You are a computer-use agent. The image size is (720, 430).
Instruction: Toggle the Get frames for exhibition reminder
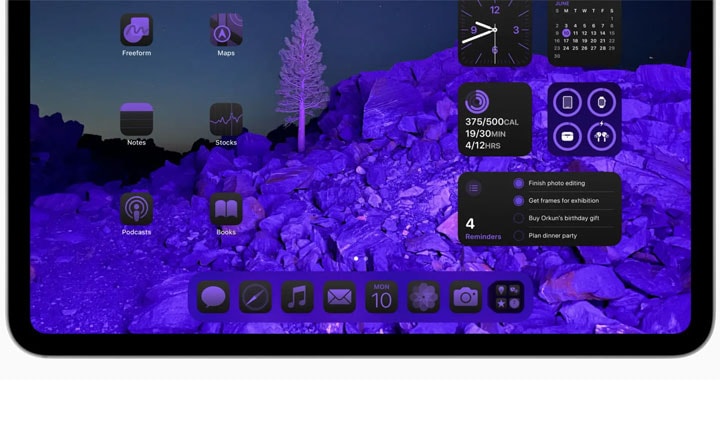(518, 201)
